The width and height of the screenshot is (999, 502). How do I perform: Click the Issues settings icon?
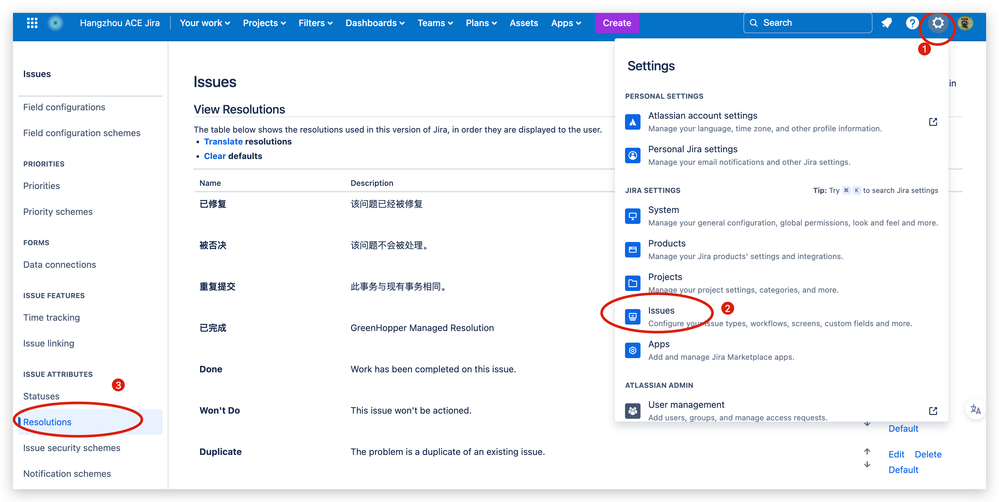coord(633,317)
